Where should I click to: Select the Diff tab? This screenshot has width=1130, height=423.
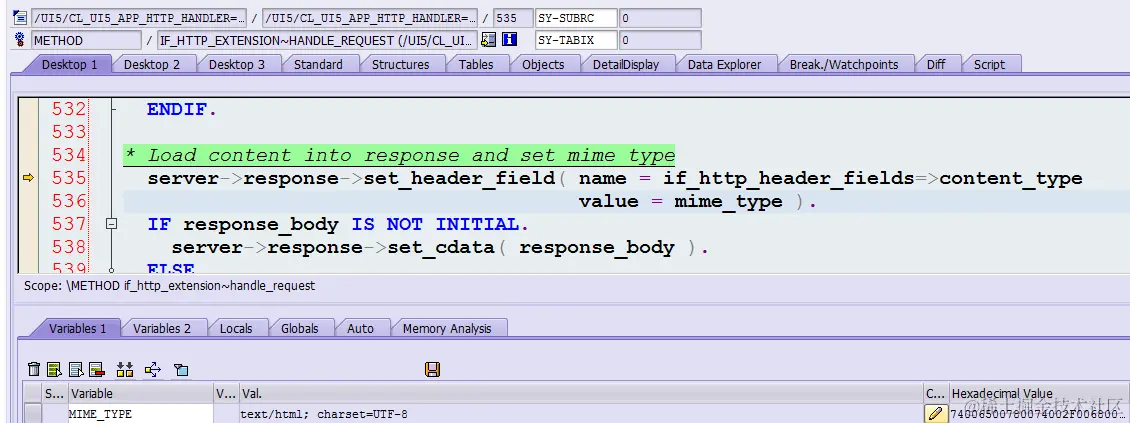pyautogui.click(x=936, y=64)
